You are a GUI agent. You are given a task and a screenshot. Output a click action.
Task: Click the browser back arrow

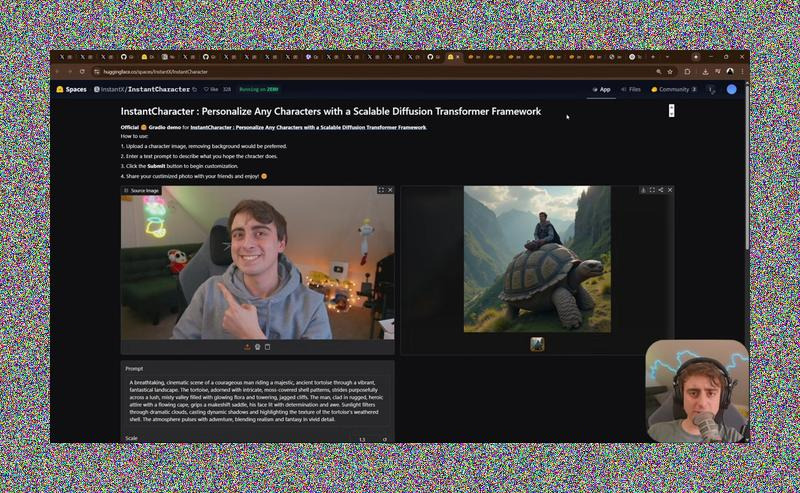tap(57, 72)
